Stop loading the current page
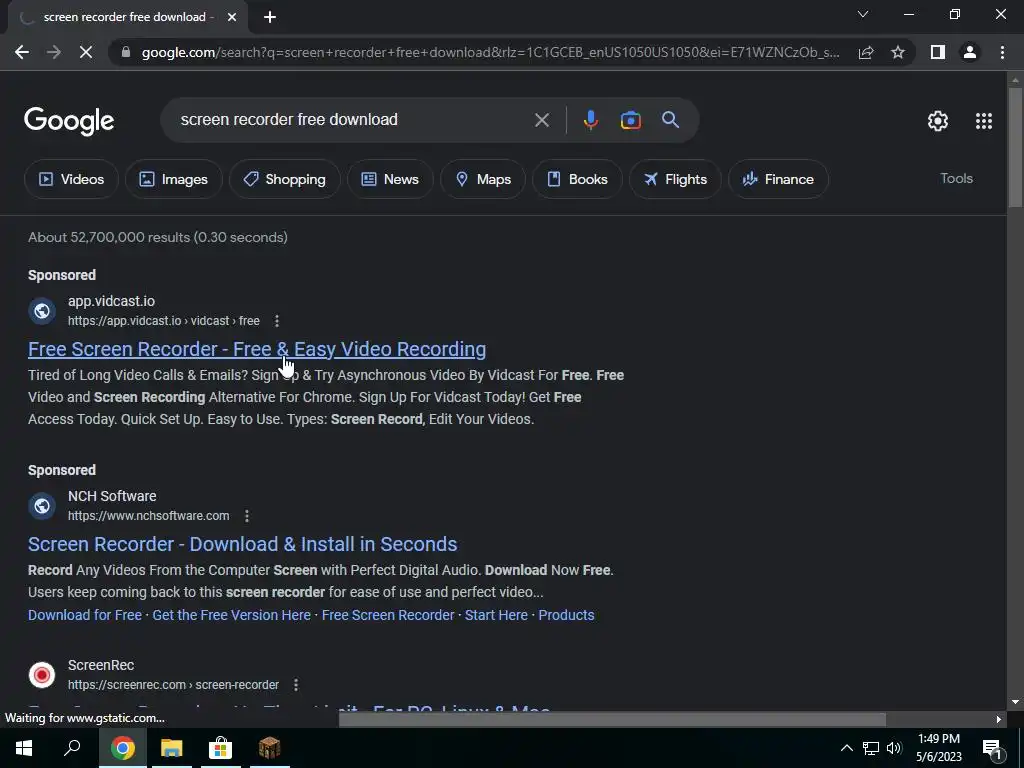 (86, 52)
